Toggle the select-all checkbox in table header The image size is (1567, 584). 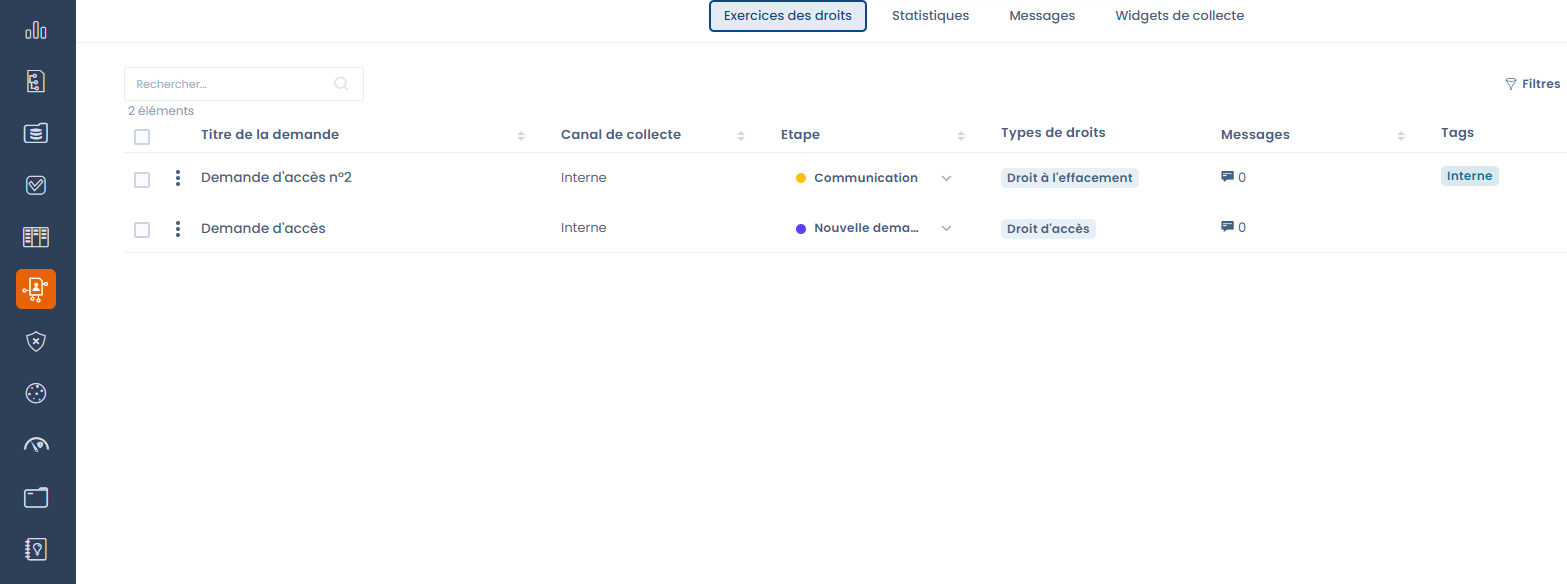point(142,137)
